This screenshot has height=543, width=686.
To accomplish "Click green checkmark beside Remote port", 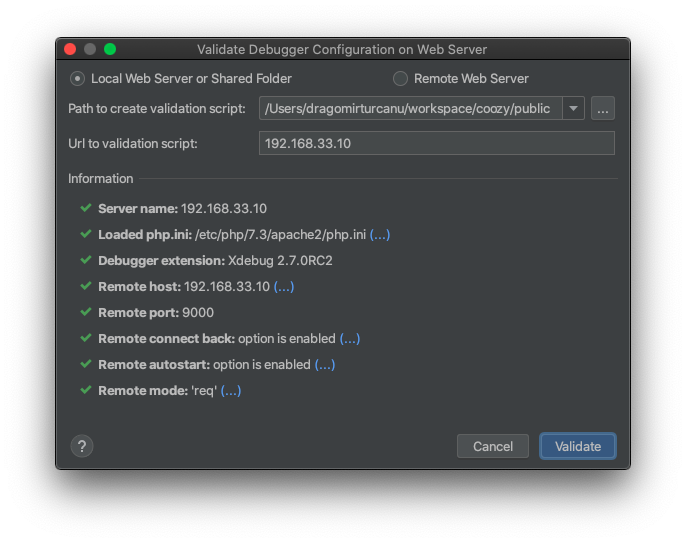I will (85, 312).
